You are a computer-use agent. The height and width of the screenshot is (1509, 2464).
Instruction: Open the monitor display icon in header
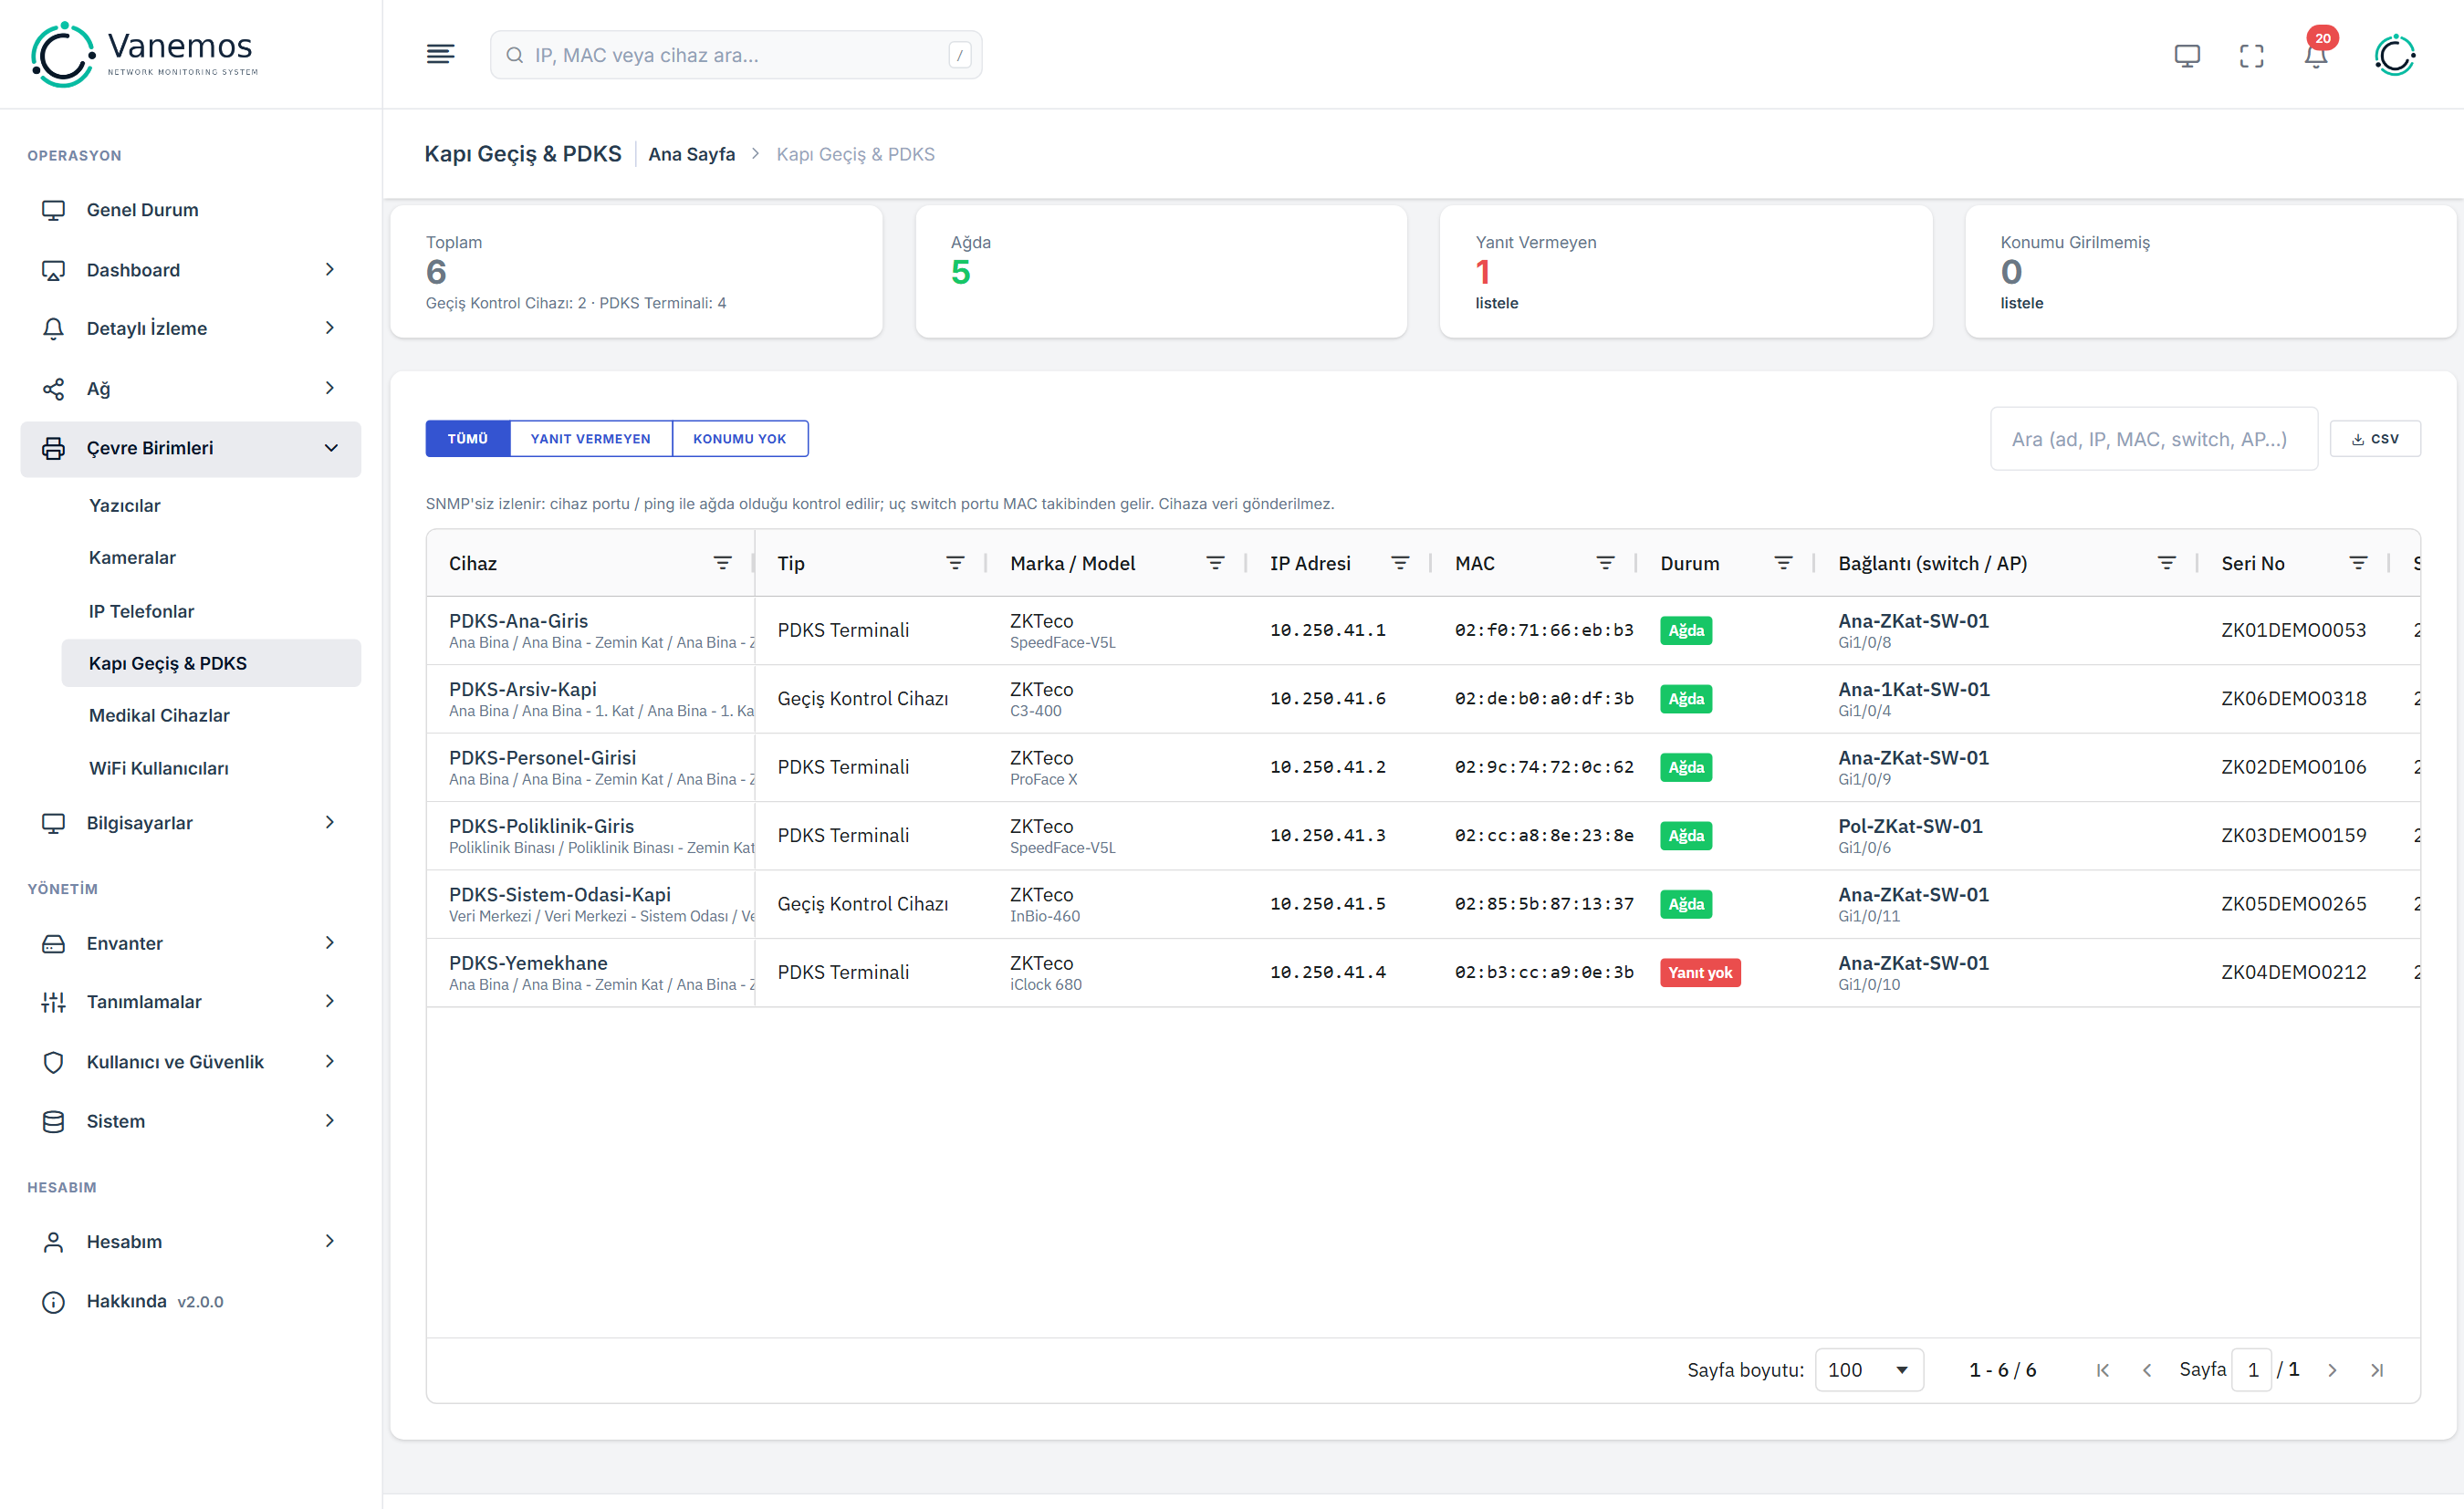point(2187,56)
